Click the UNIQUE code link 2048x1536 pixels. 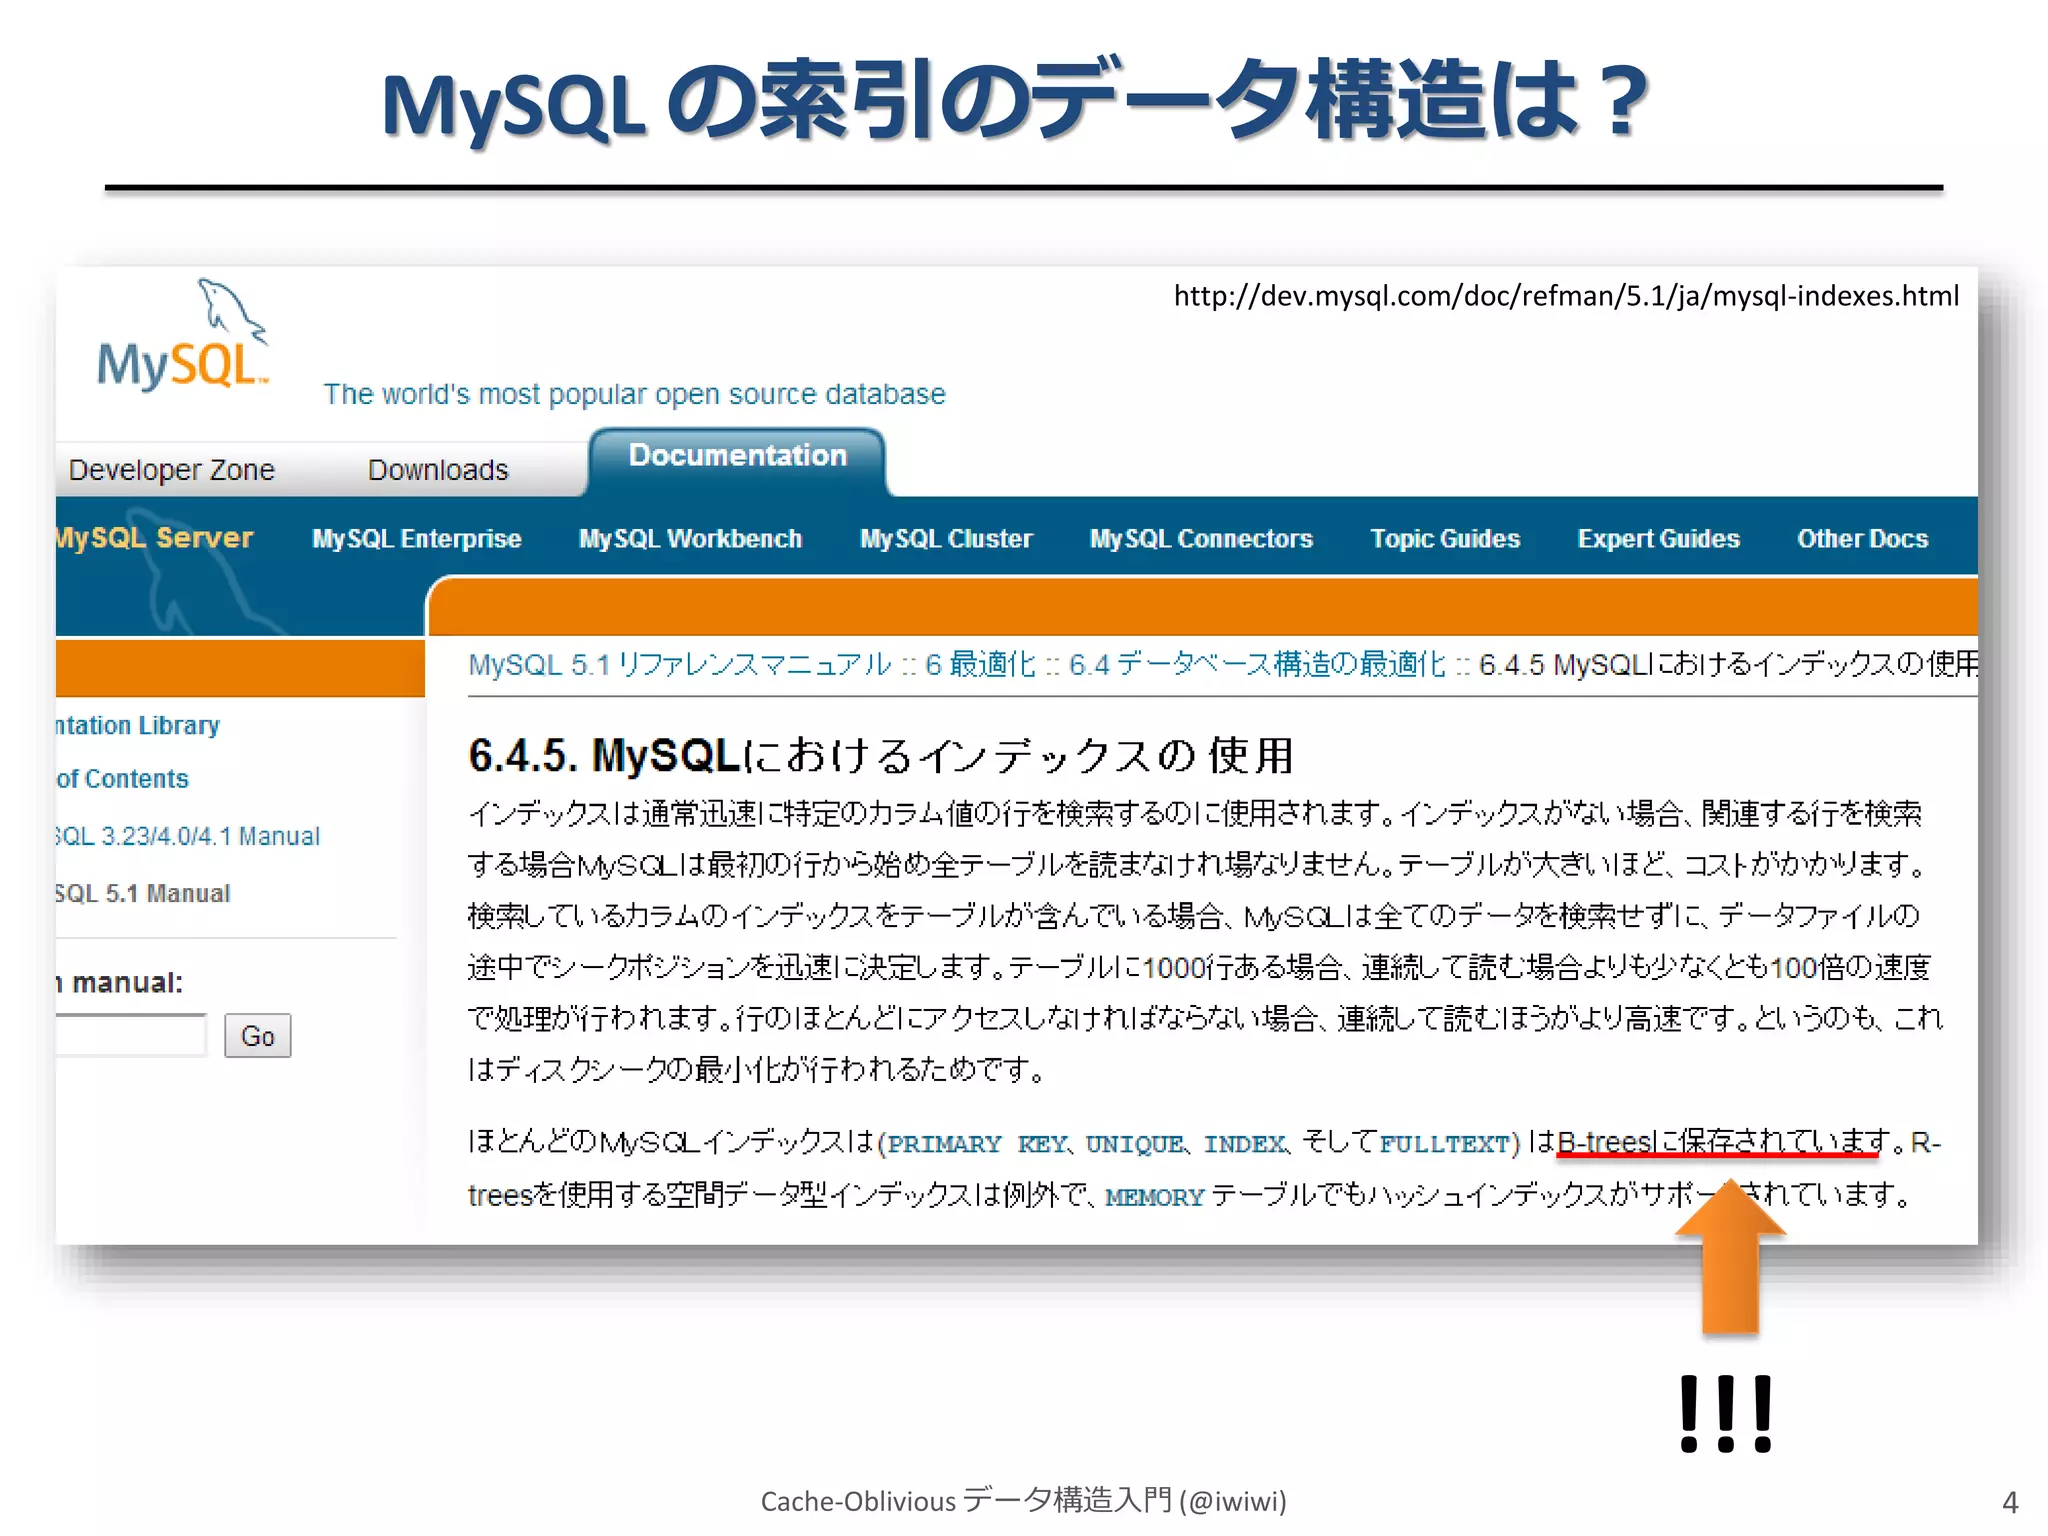[1134, 1144]
